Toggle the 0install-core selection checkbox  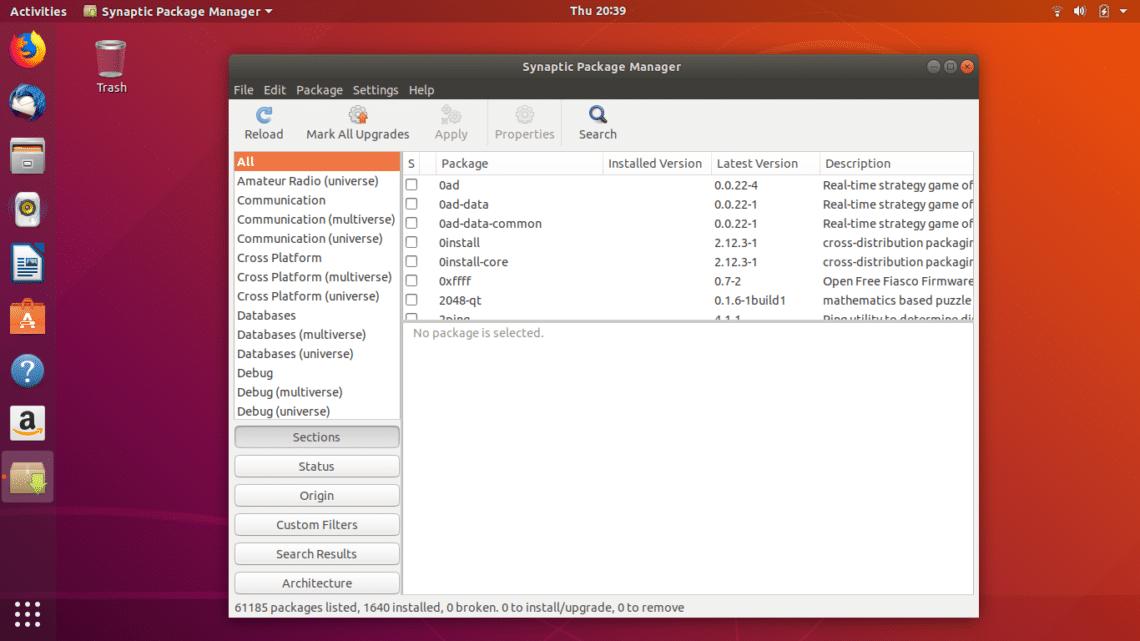pyautogui.click(x=411, y=261)
